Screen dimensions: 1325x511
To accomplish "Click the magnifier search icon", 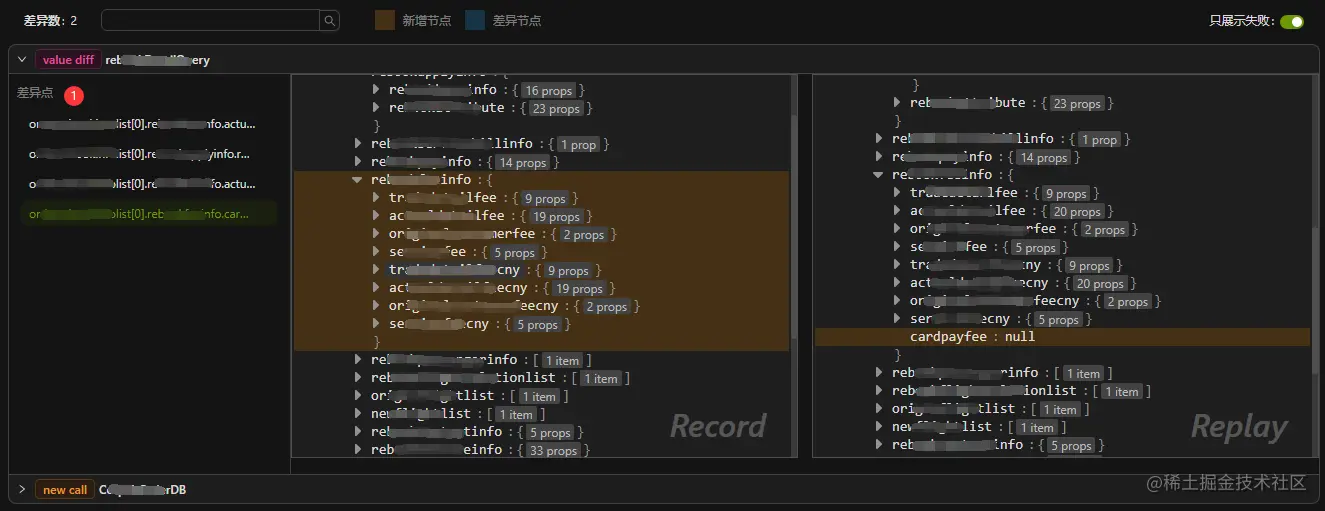I will (x=329, y=20).
